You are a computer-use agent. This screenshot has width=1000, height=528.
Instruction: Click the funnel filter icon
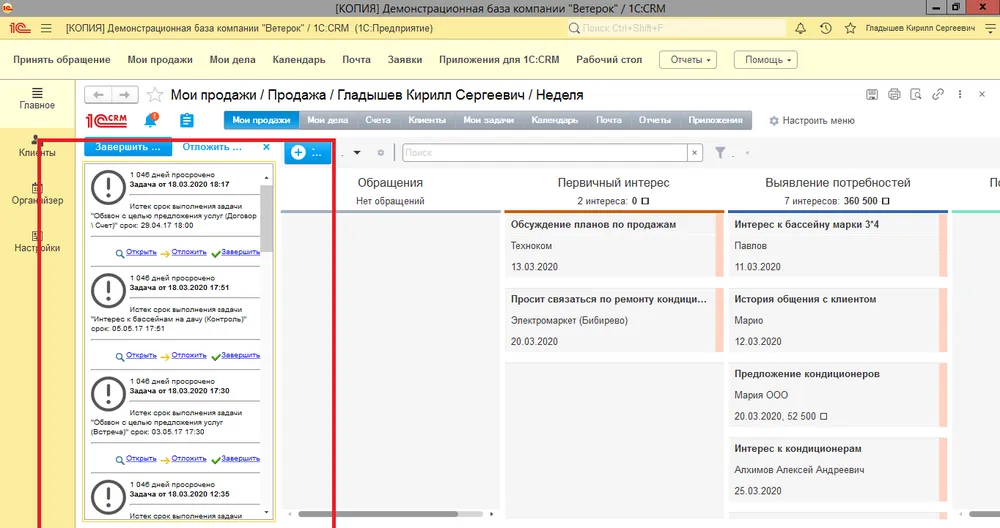pos(720,152)
